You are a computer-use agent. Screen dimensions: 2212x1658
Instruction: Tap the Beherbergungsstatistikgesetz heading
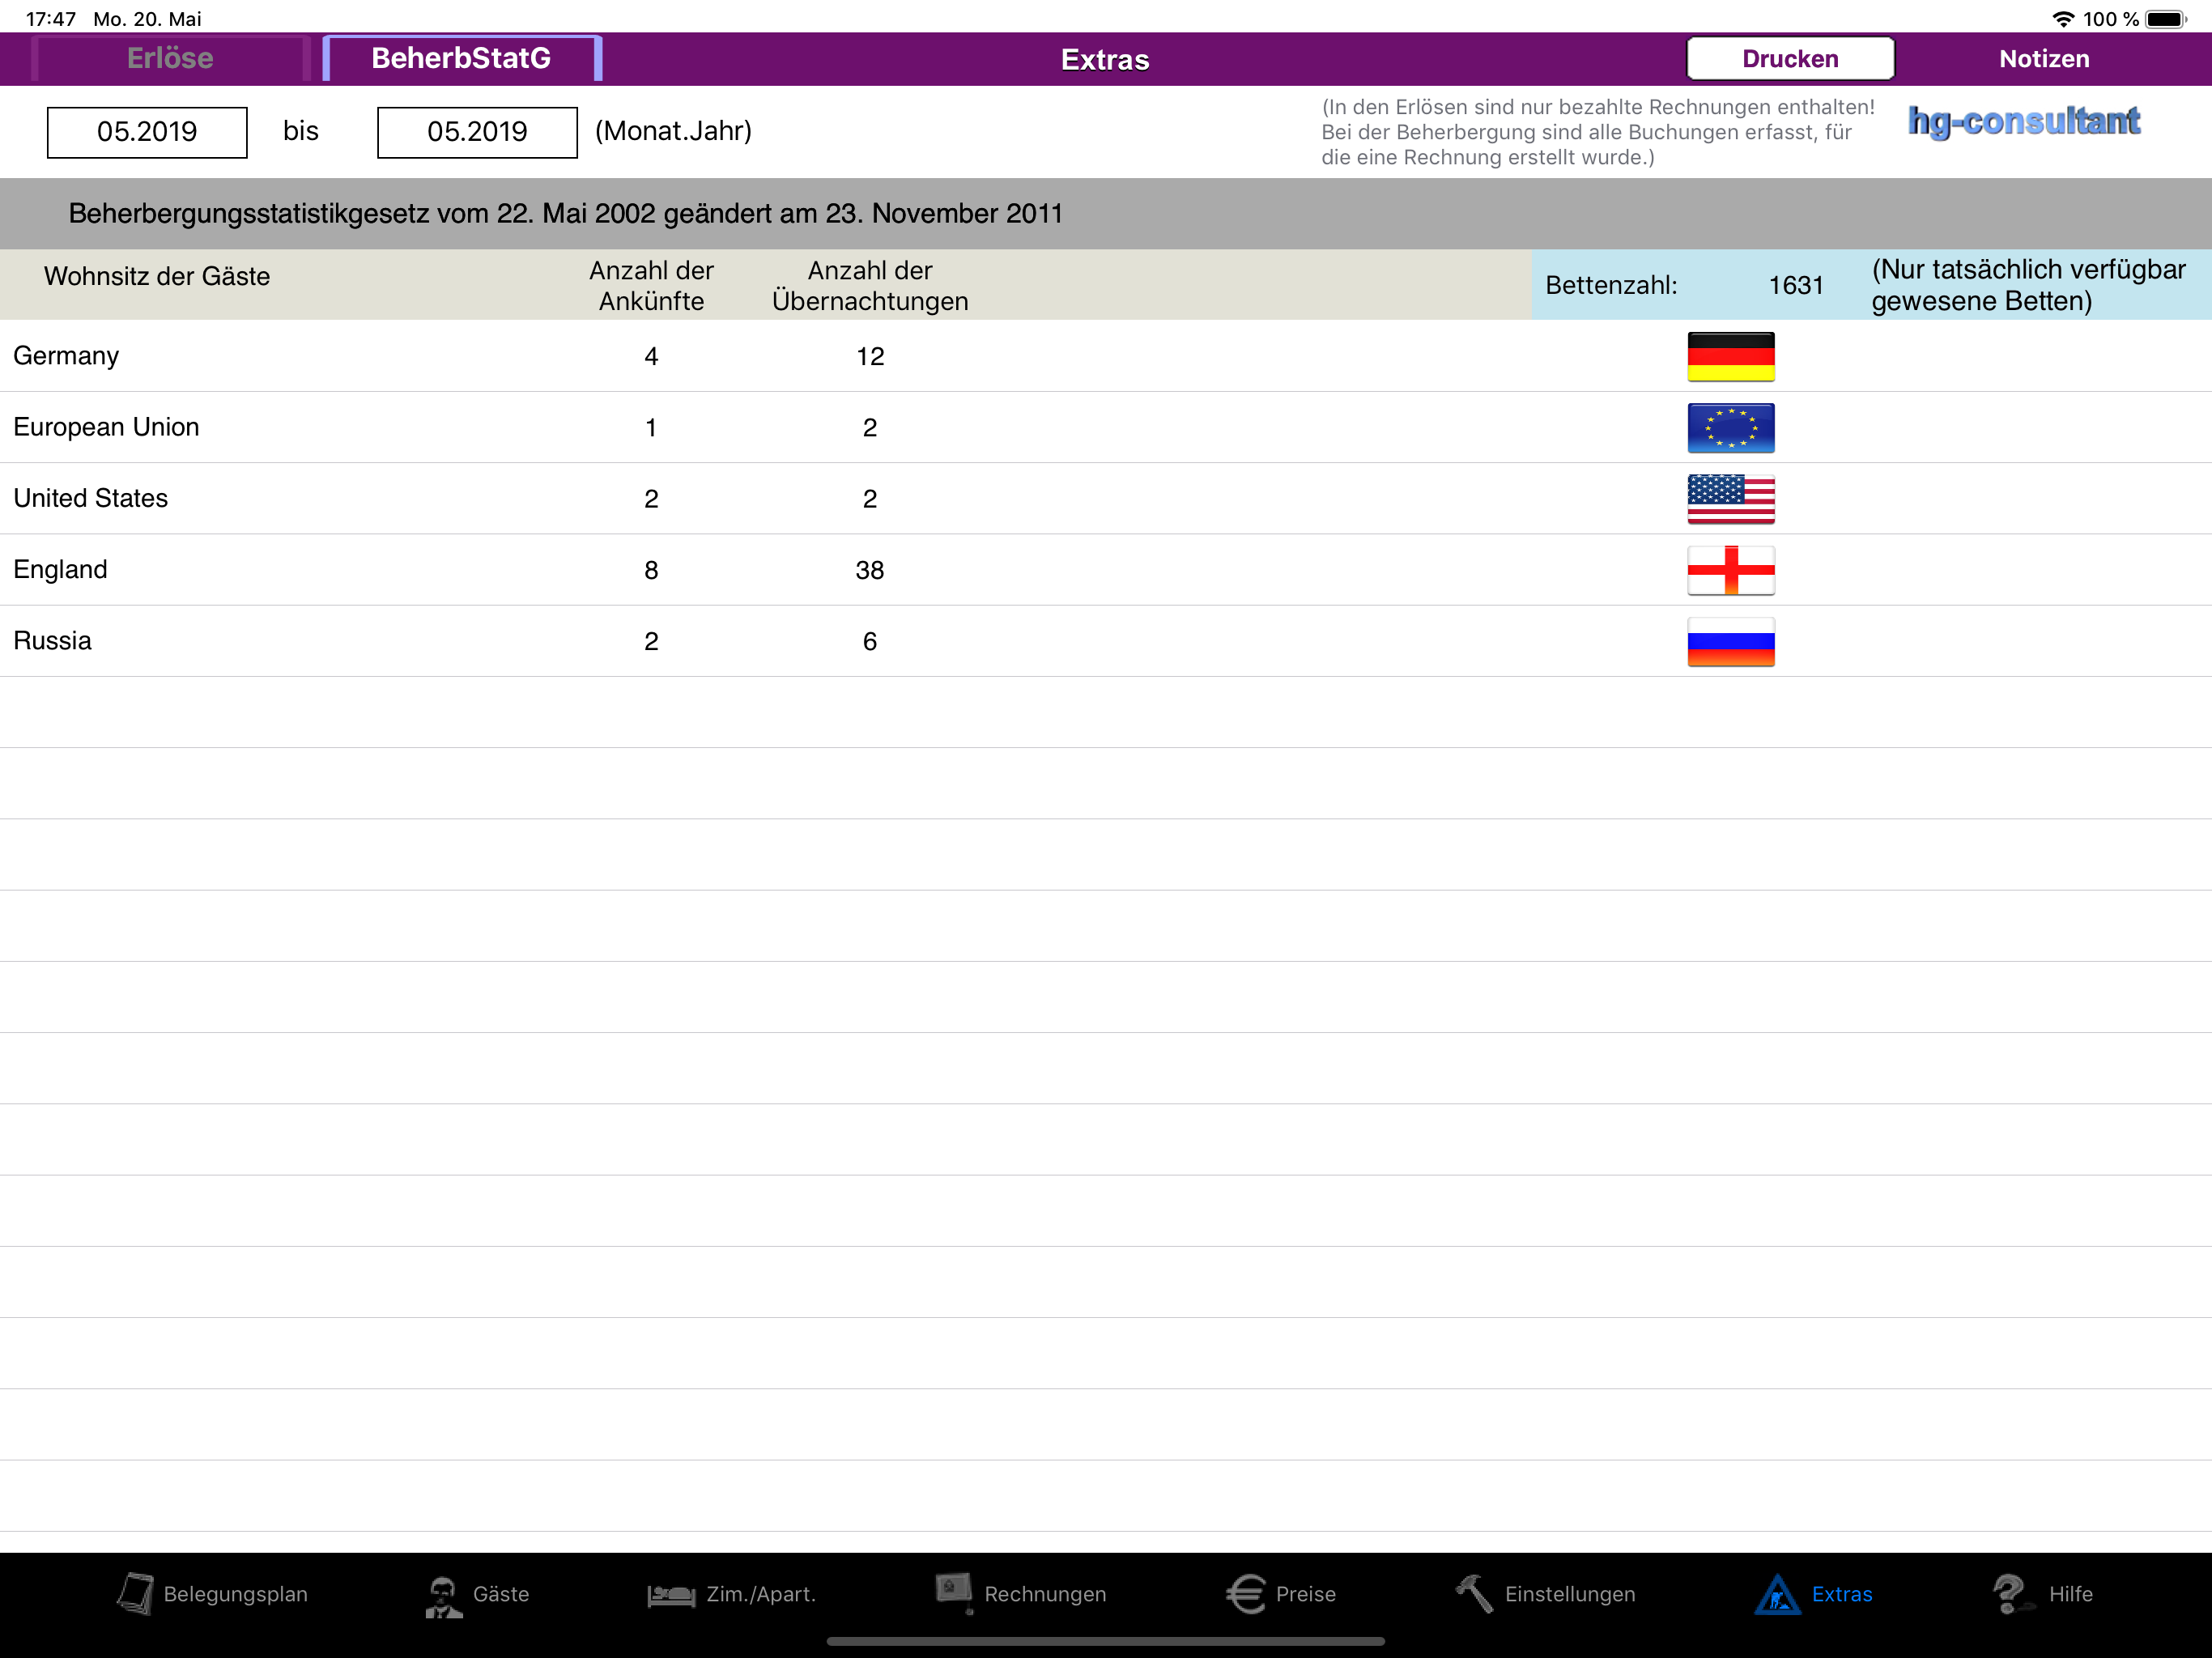tap(565, 213)
